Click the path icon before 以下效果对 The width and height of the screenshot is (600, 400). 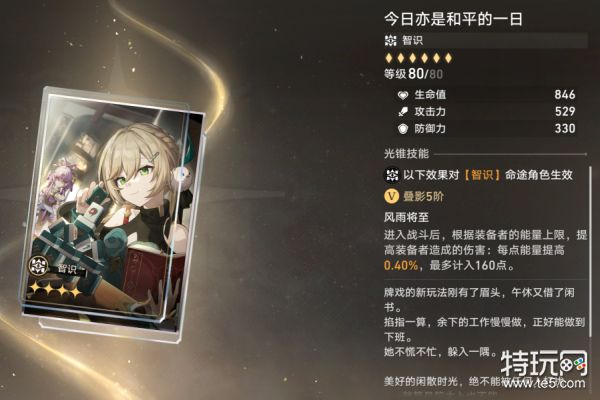coord(392,175)
